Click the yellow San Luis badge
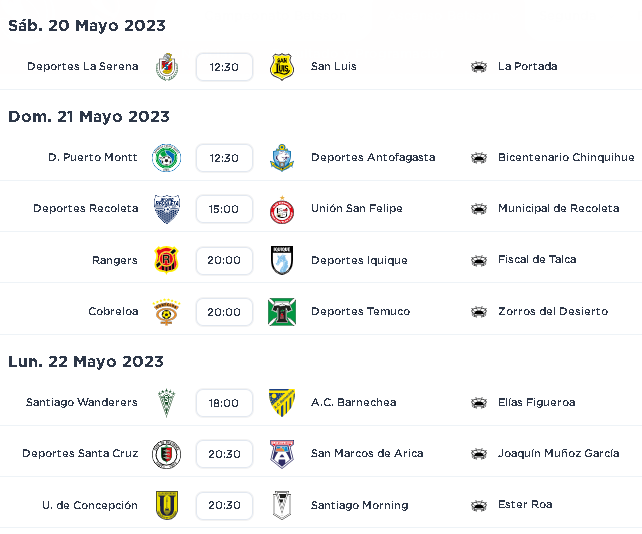The width and height of the screenshot is (642, 534). (282, 67)
